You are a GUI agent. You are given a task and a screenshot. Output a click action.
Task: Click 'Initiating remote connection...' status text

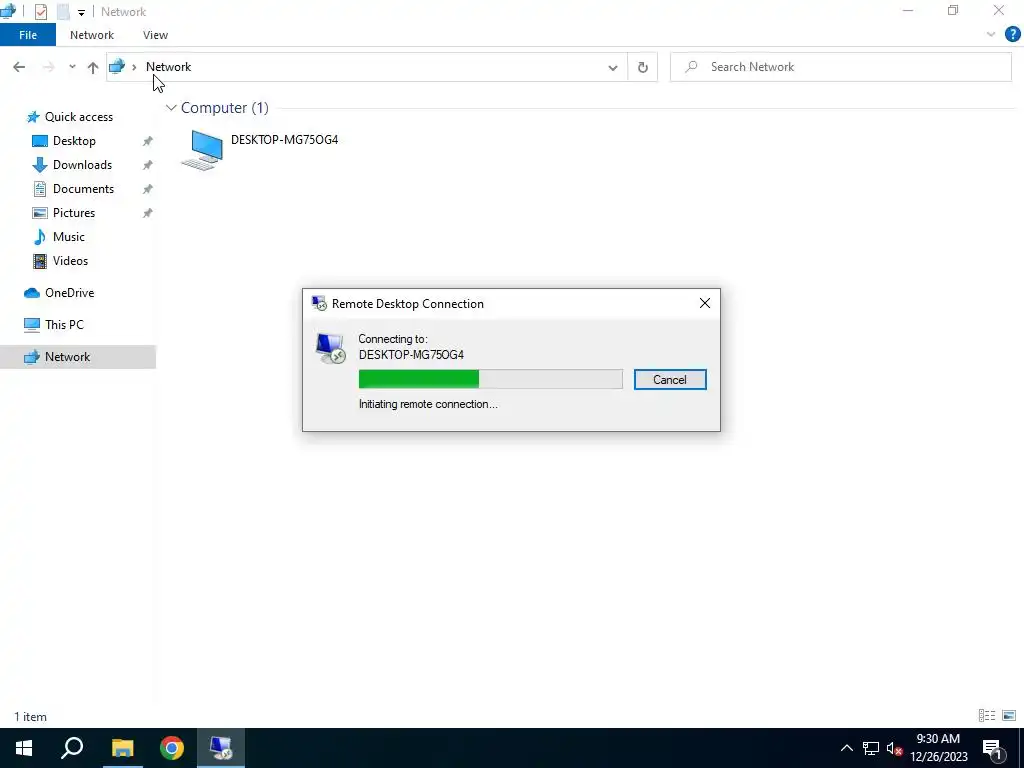(428, 404)
